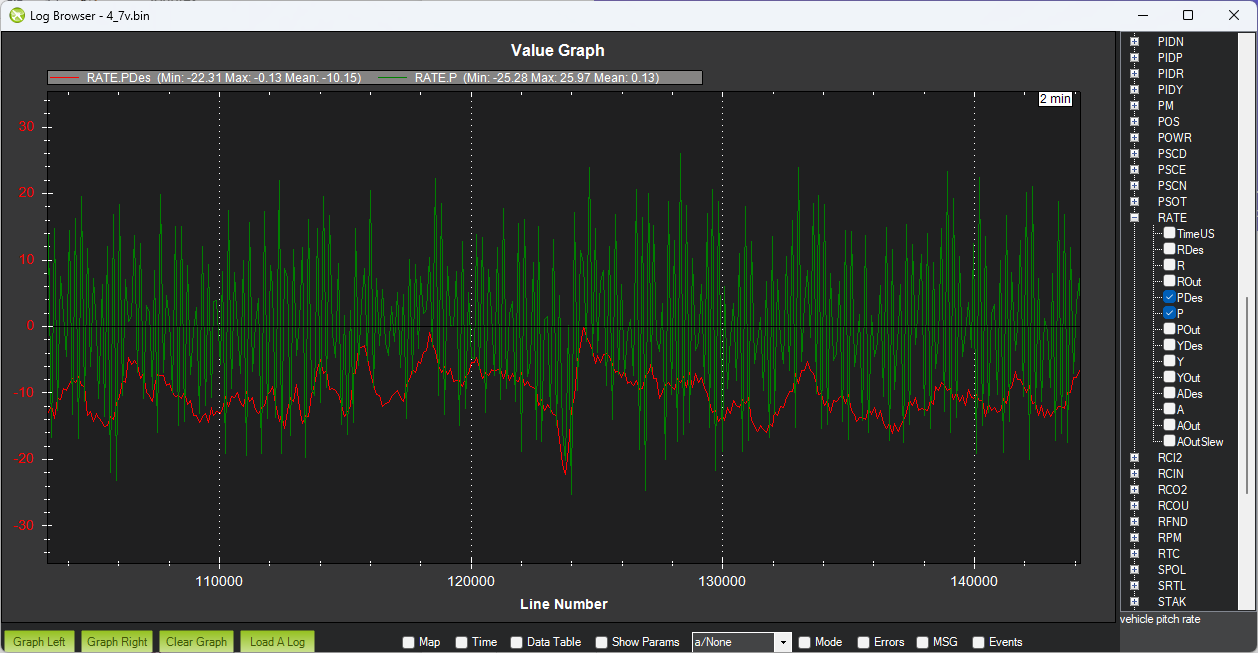
Task: Expand the RCIN log message group
Action: tap(1134, 474)
